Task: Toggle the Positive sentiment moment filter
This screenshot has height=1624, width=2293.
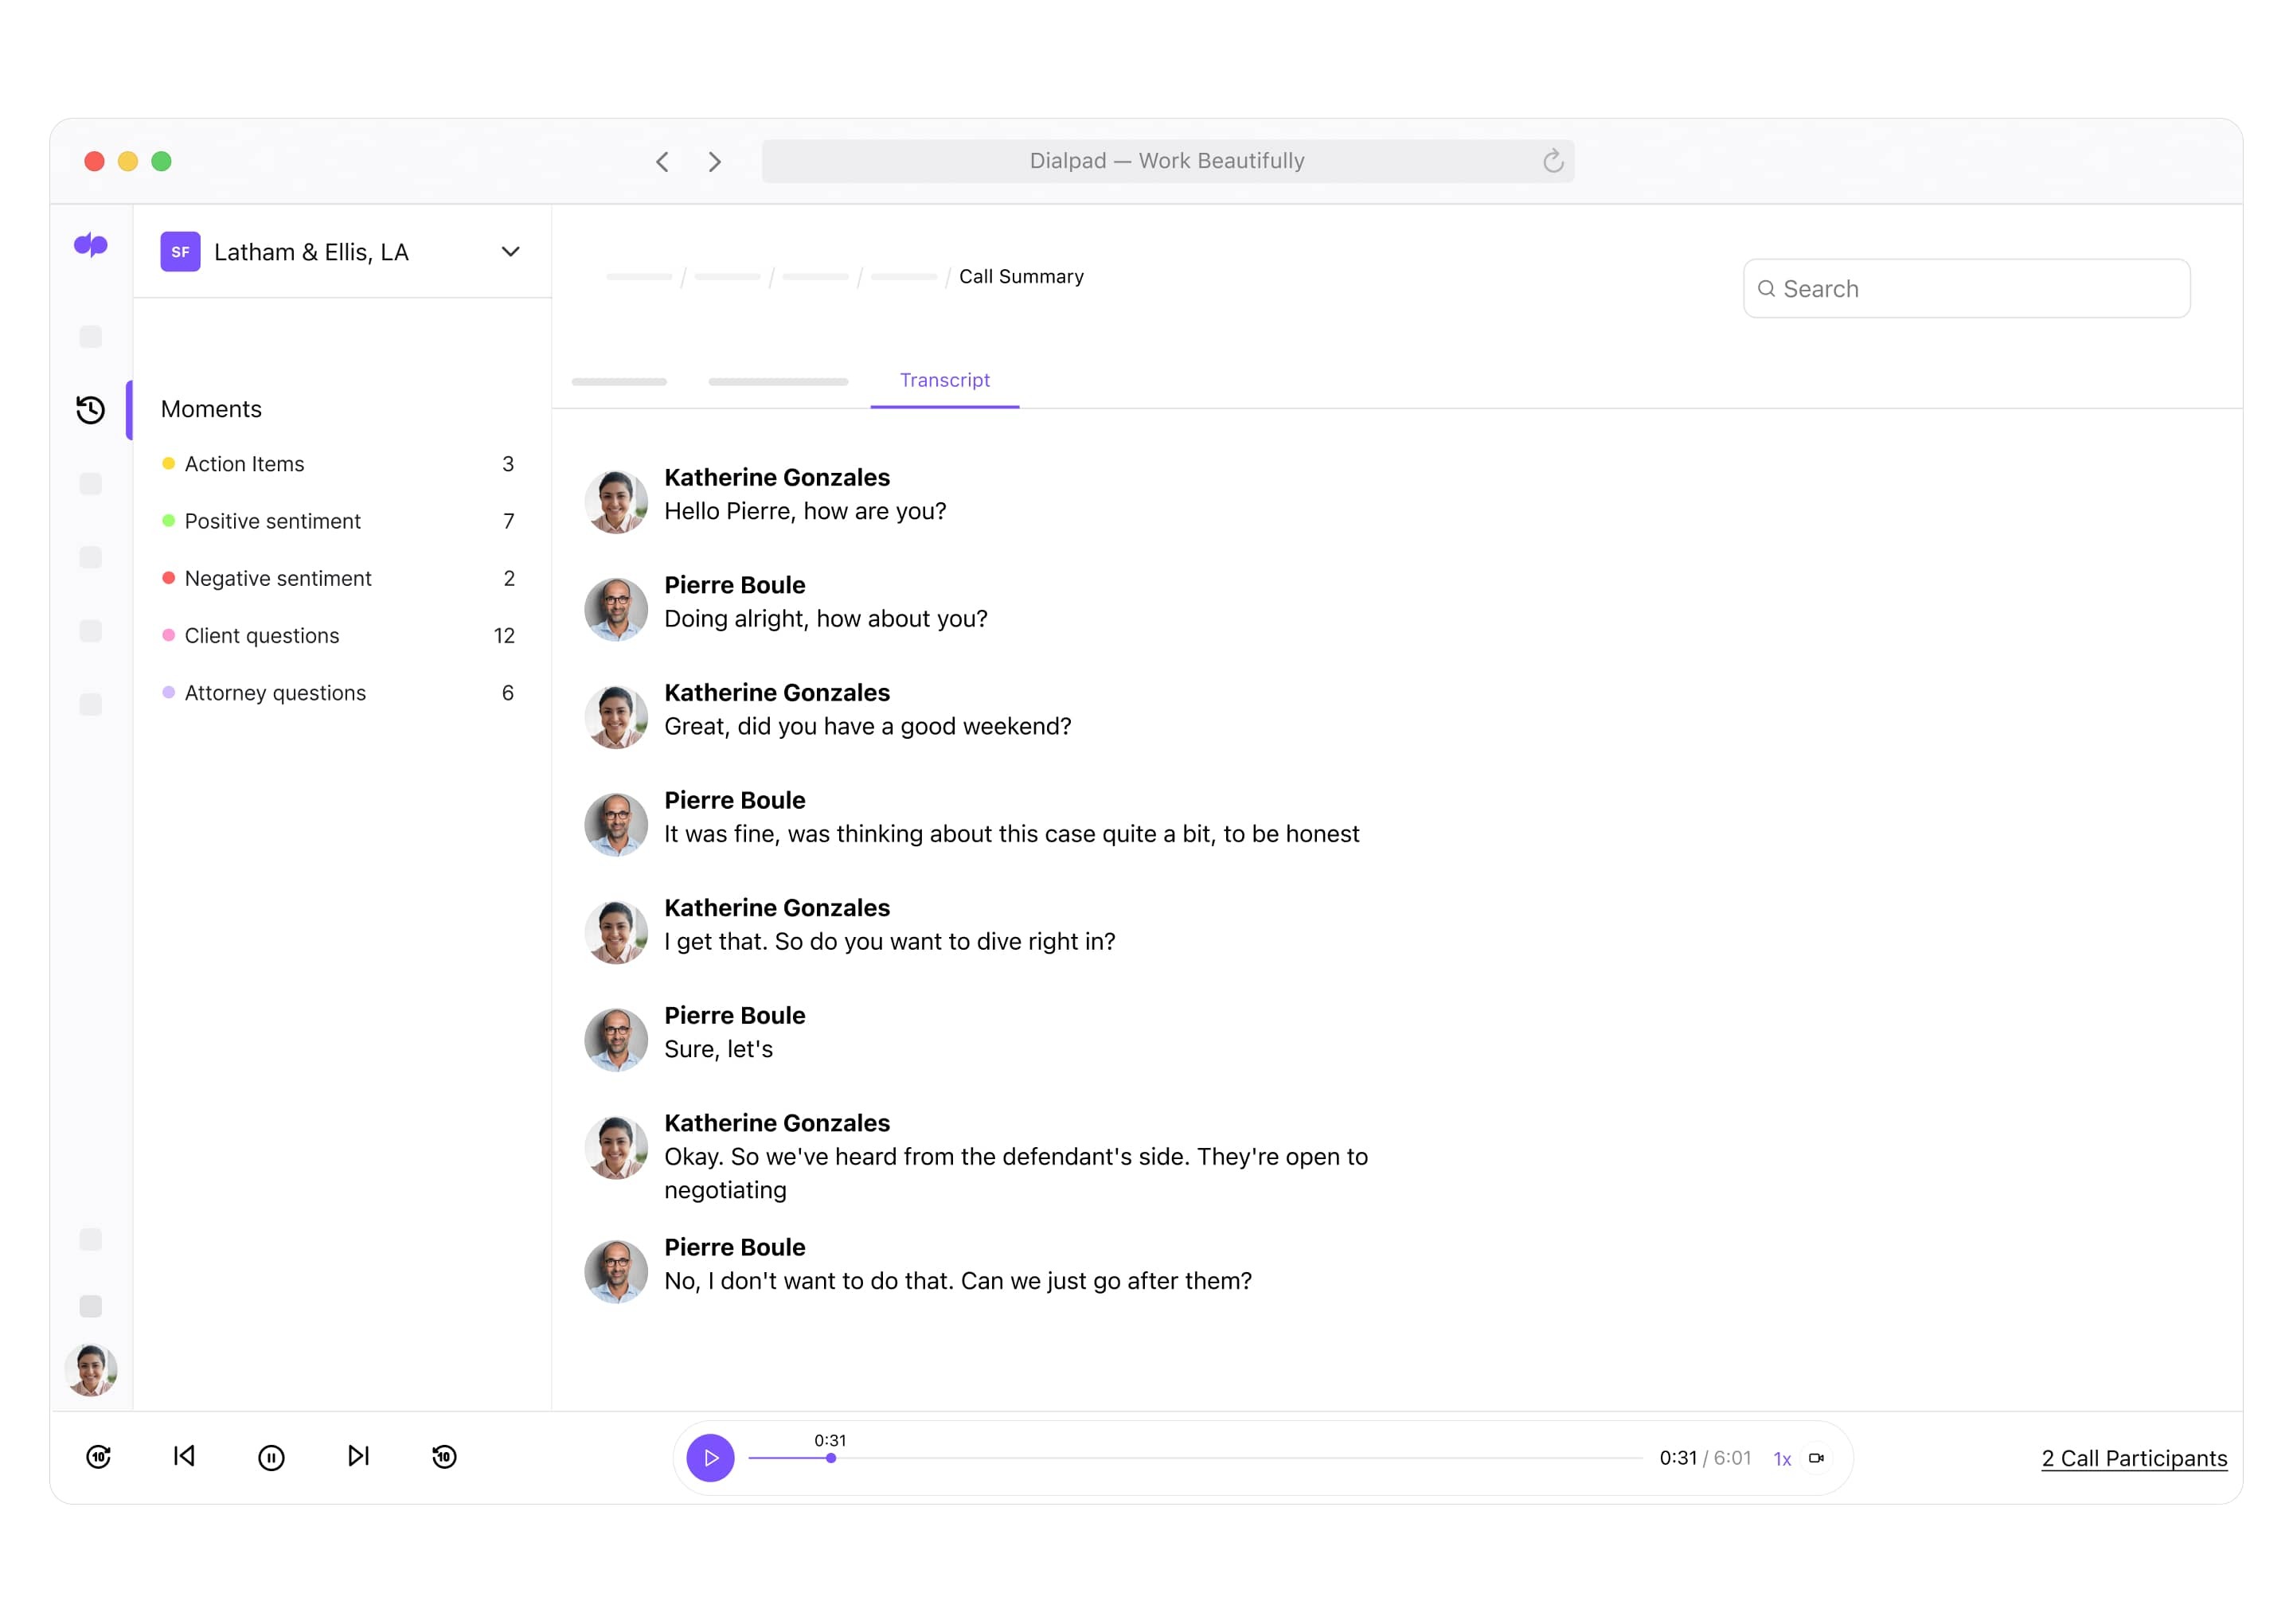Action: point(272,521)
